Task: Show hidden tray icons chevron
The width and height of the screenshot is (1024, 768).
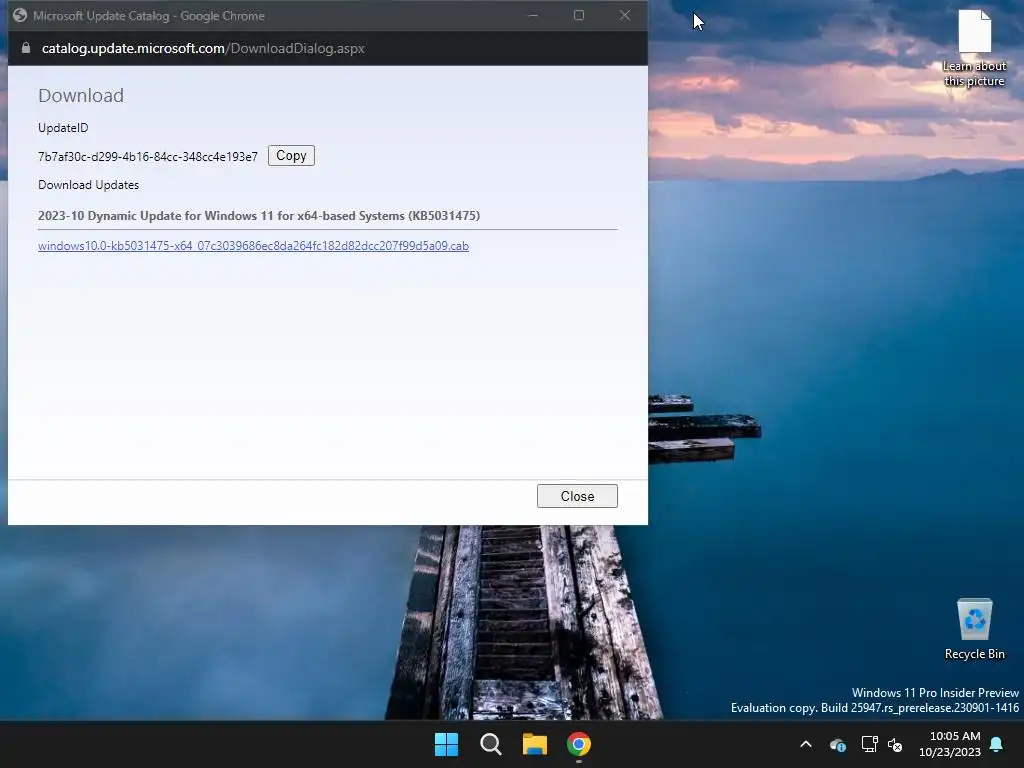Action: (x=806, y=744)
